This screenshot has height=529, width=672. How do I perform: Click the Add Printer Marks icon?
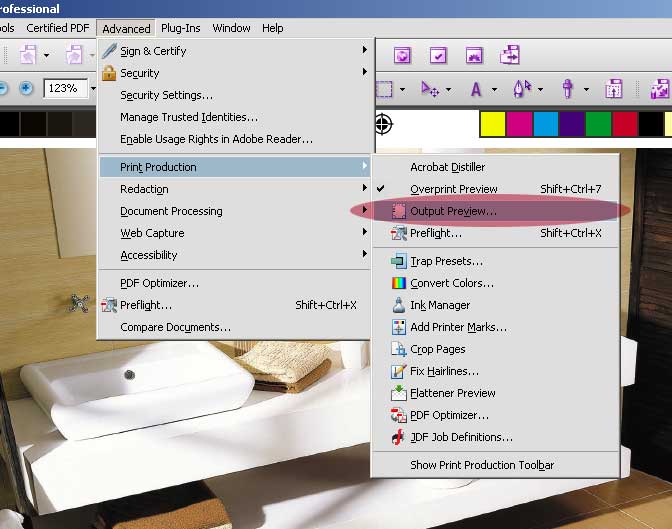[399, 327]
